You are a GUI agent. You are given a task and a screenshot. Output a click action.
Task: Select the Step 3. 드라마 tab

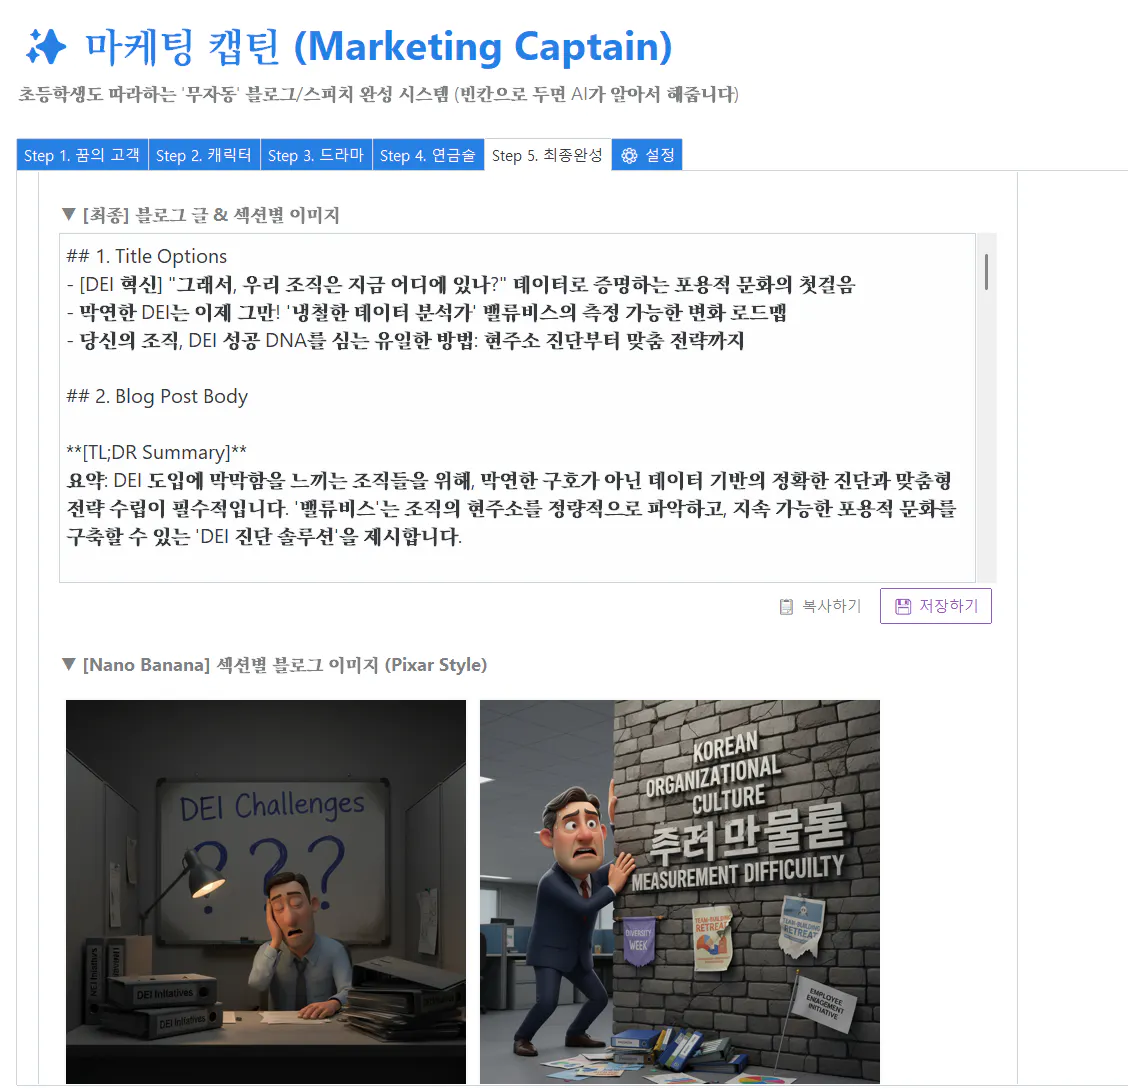coord(316,154)
